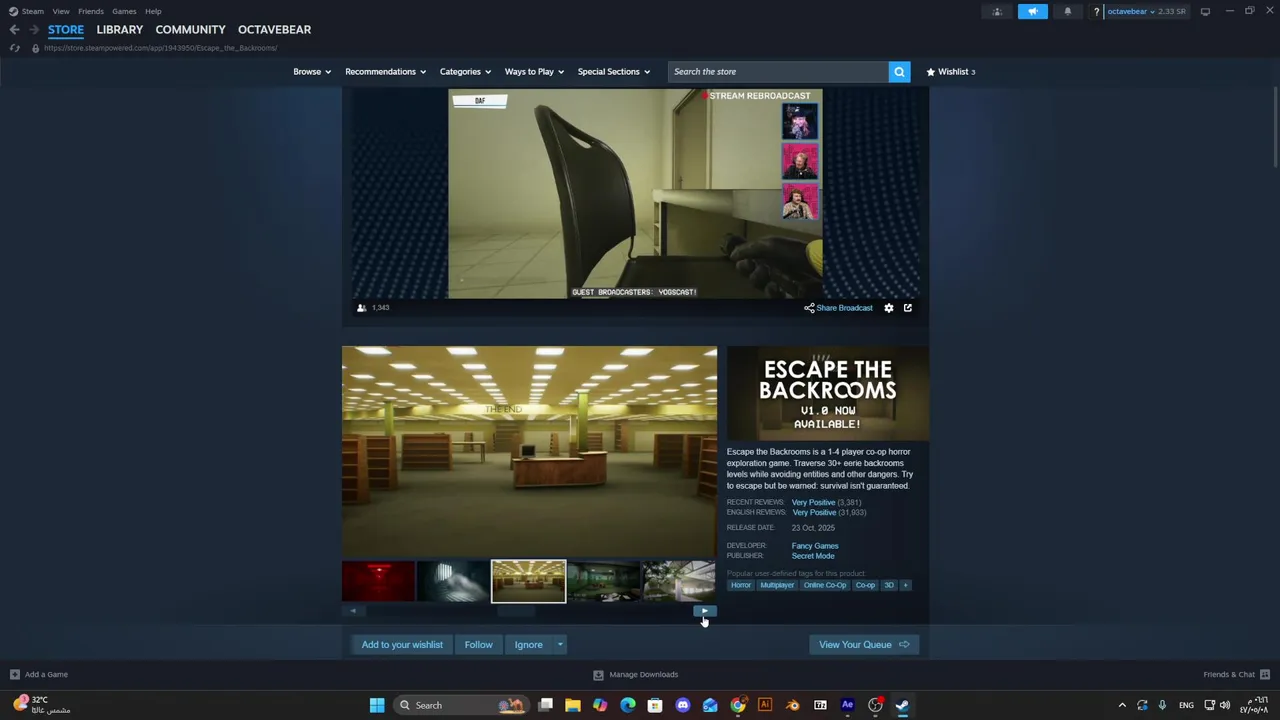Follow Escape the Backrooms

click(478, 645)
